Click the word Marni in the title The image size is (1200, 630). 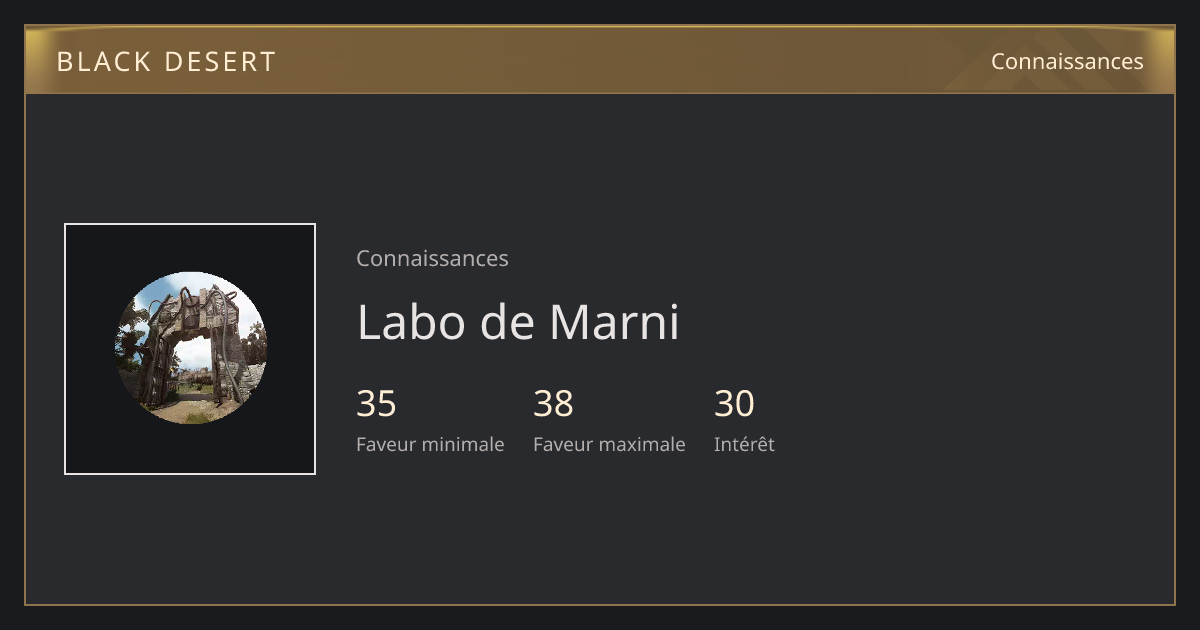[x=614, y=322]
